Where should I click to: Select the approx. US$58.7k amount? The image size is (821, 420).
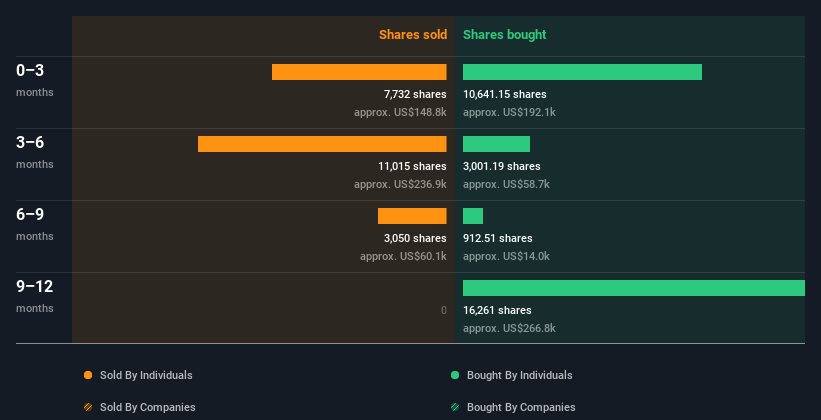(506, 184)
